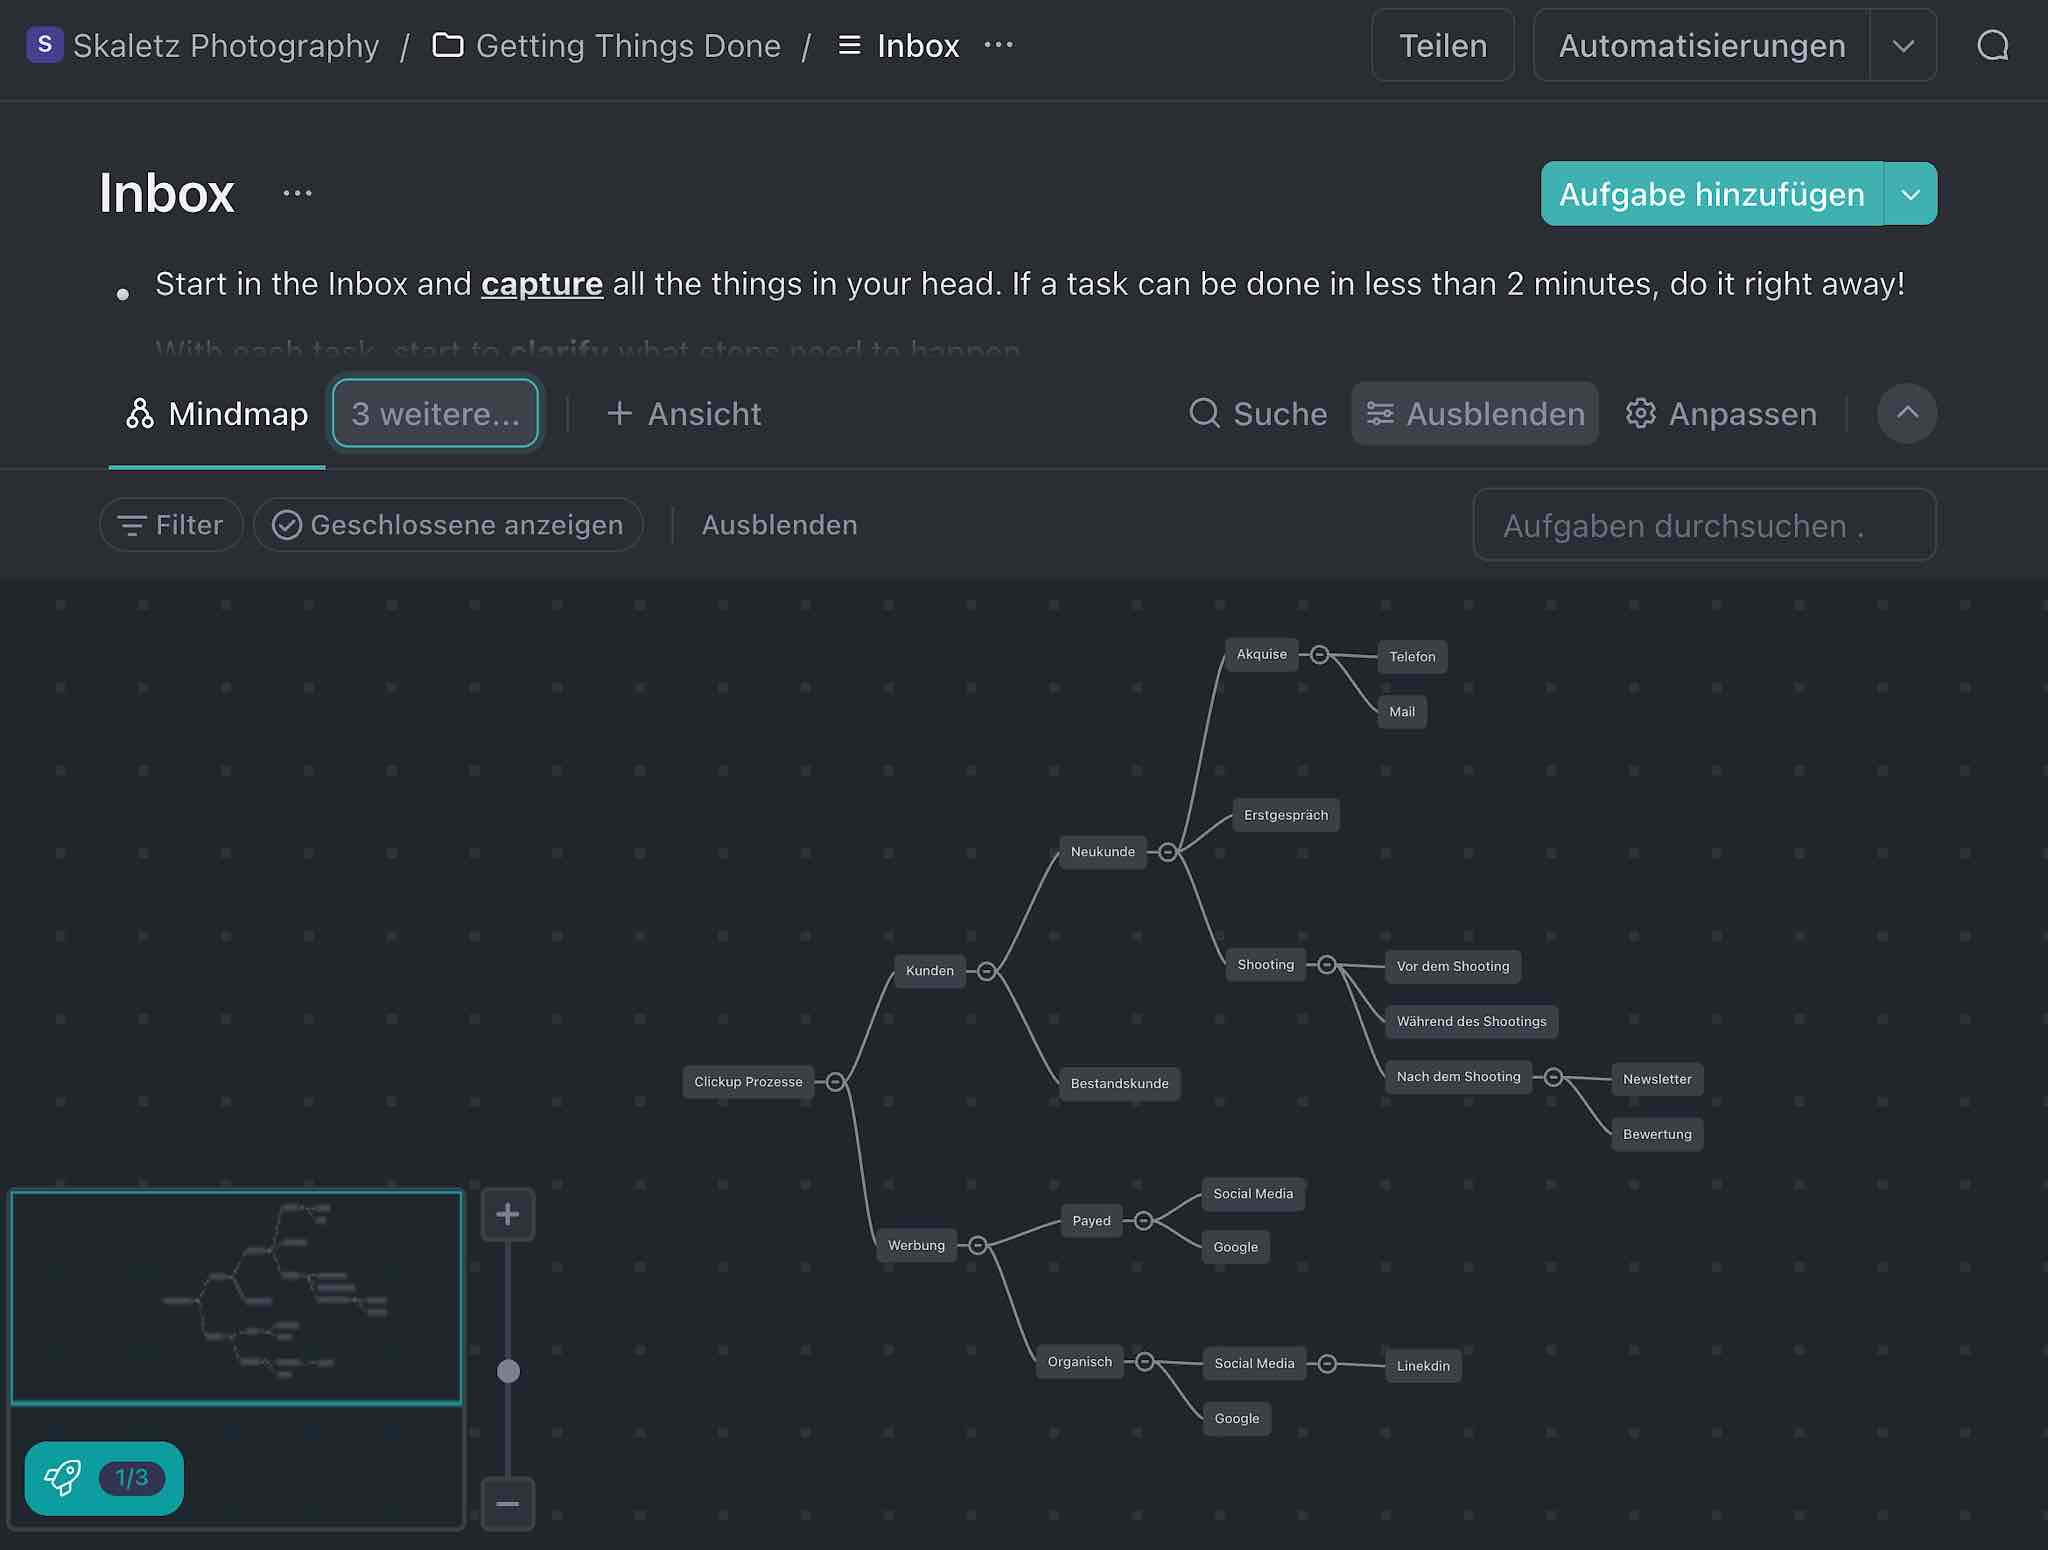Screen dimensions: 2048x1550
Task: Toggle the Ausblenden view controls button
Action: click(1475, 414)
